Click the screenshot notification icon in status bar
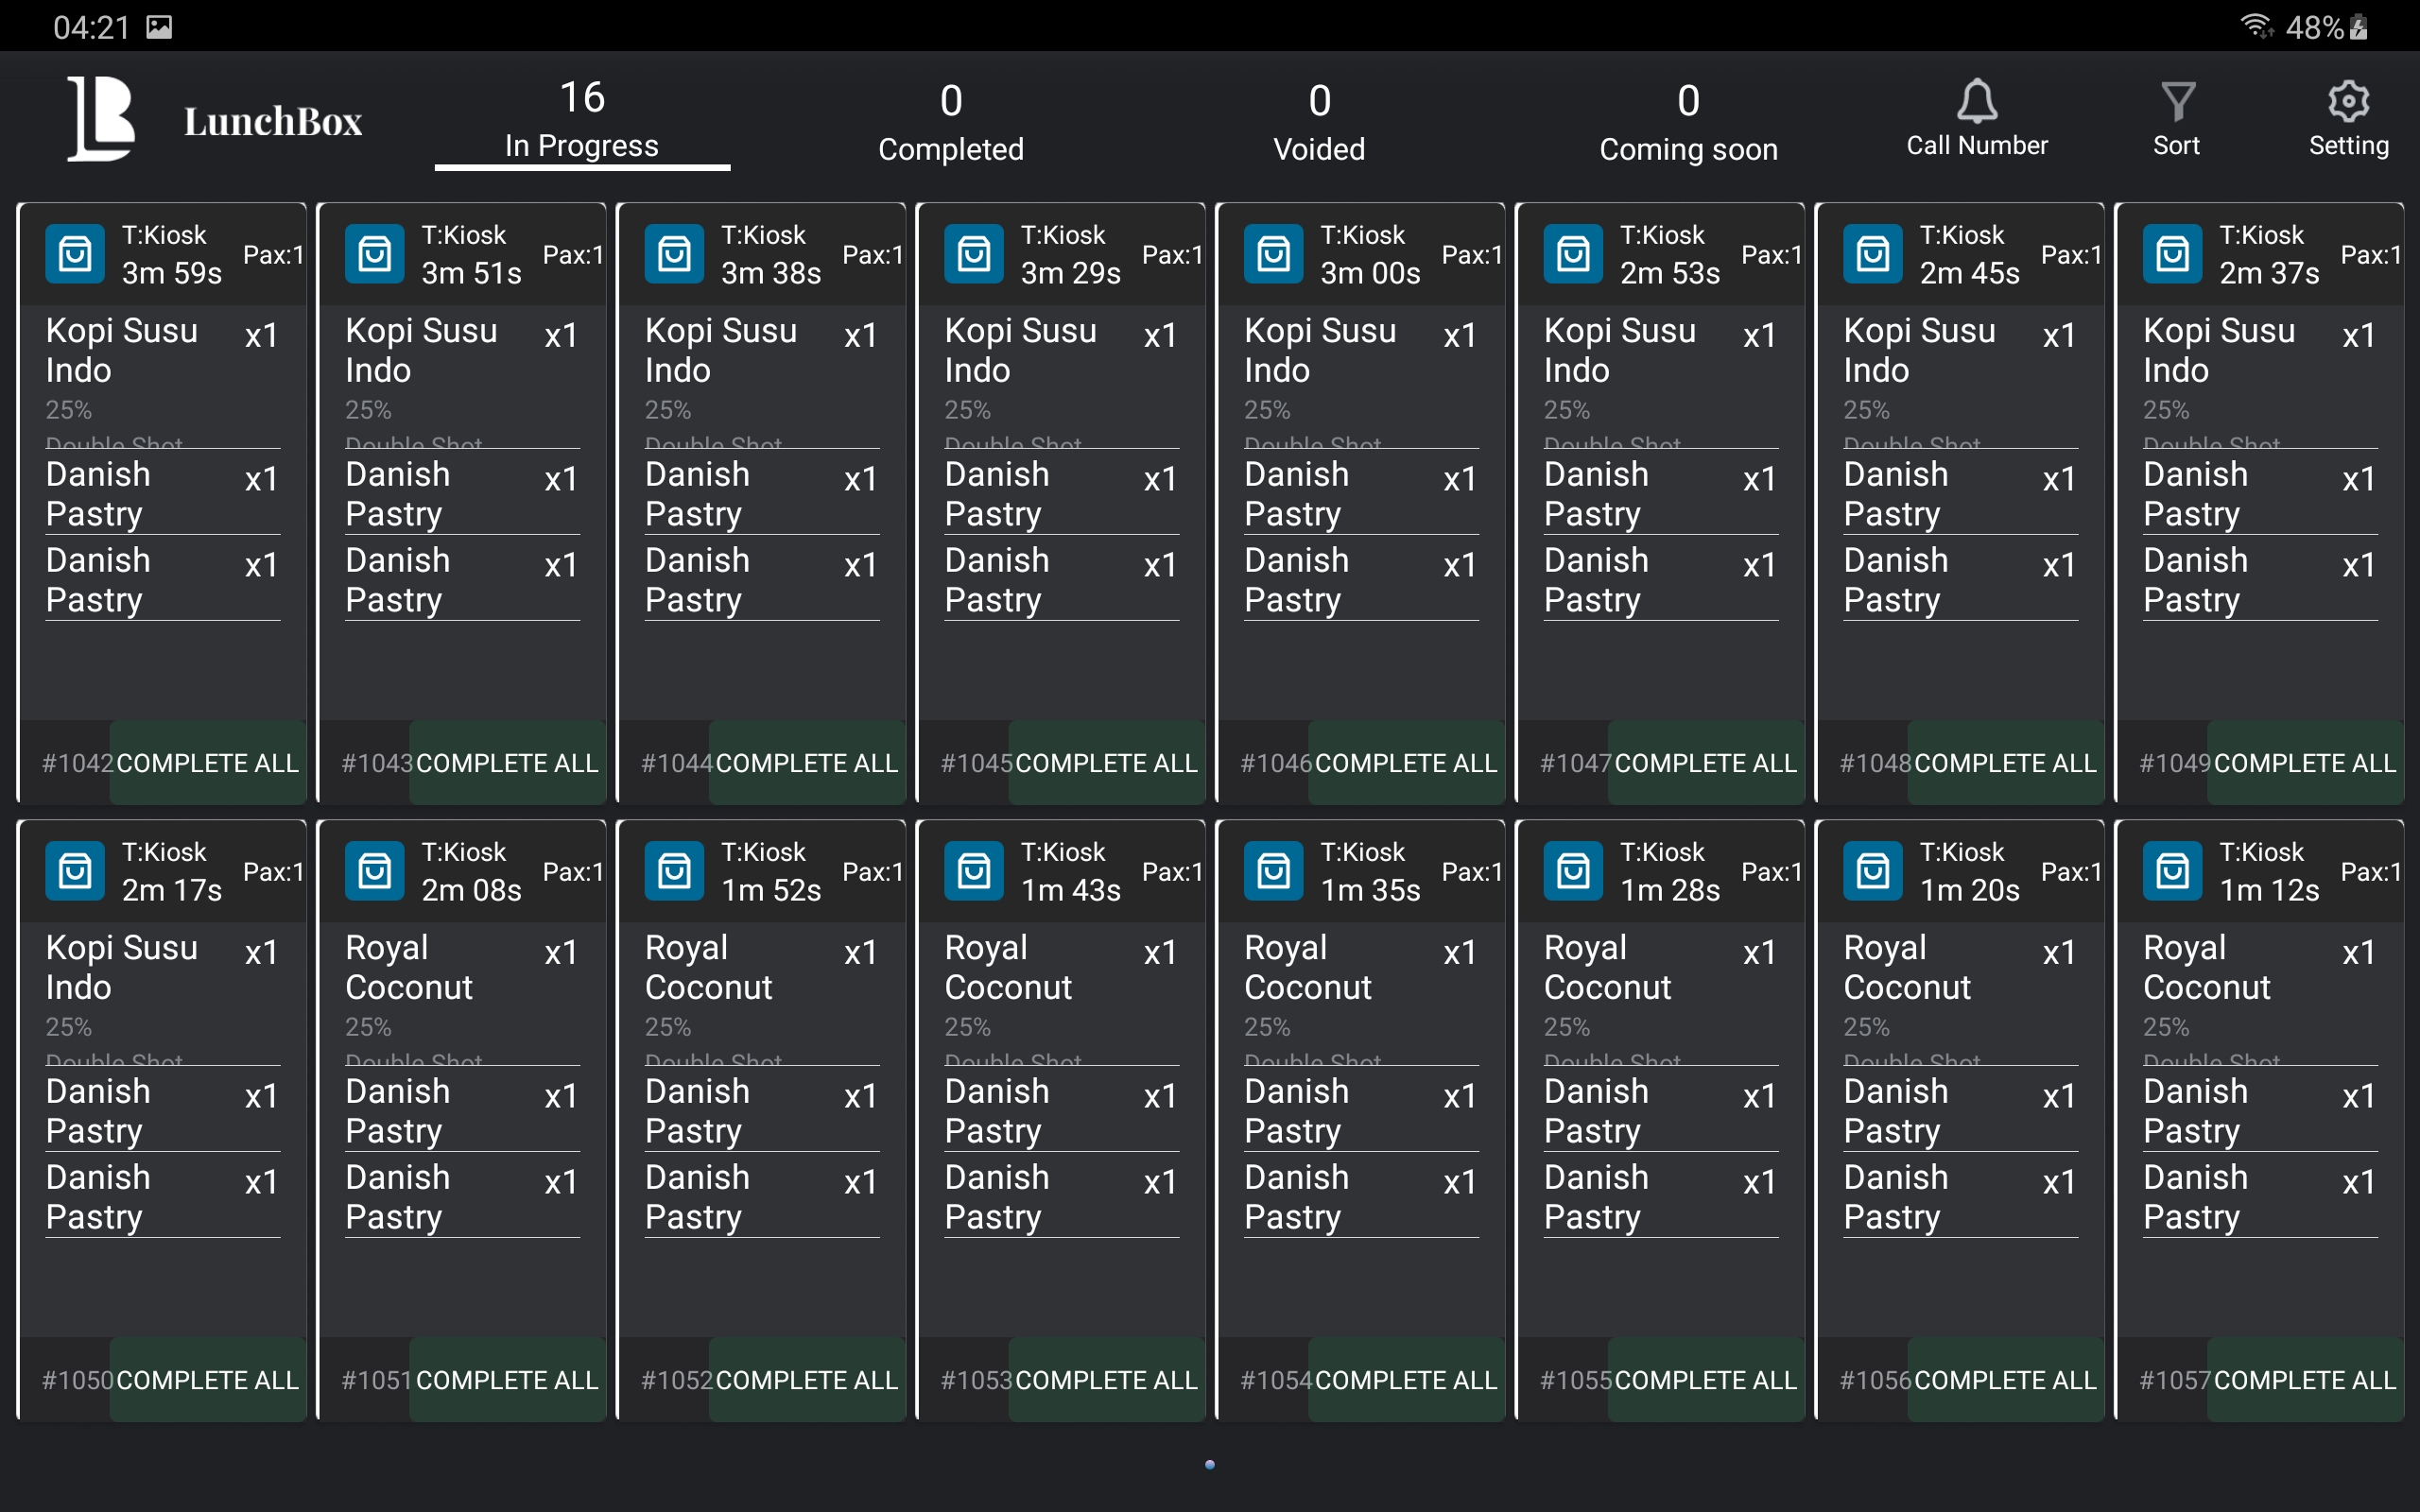The height and width of the screenshot is (1512, 2420). 159,27
